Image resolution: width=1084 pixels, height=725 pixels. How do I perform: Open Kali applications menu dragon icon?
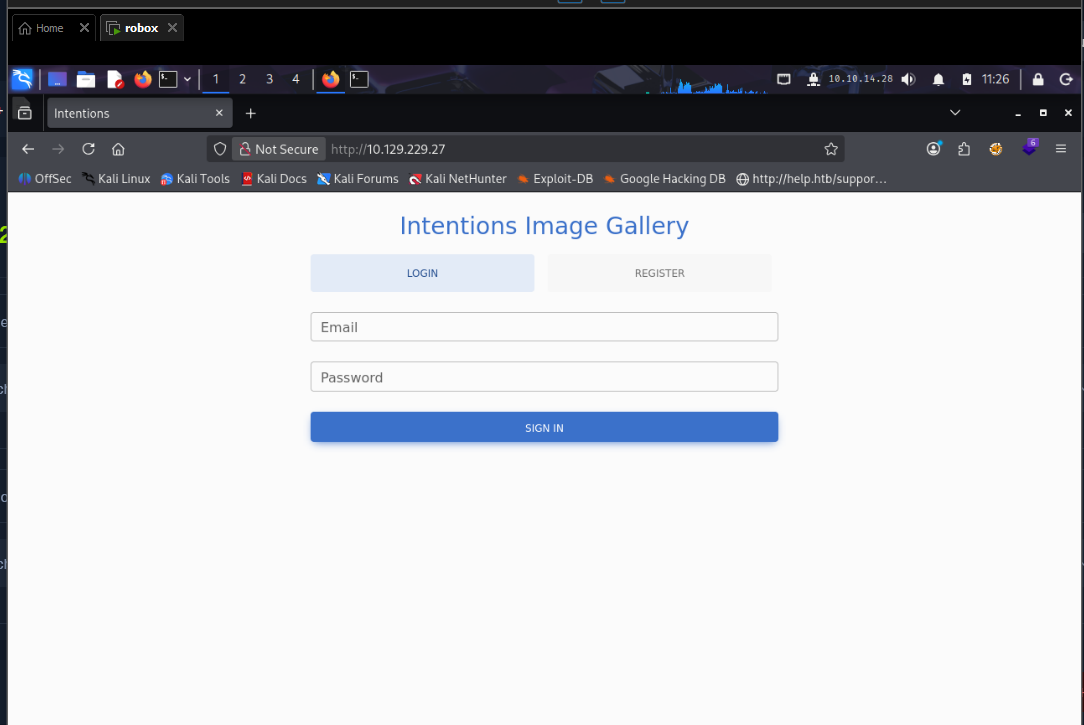(x=22, y=79)
